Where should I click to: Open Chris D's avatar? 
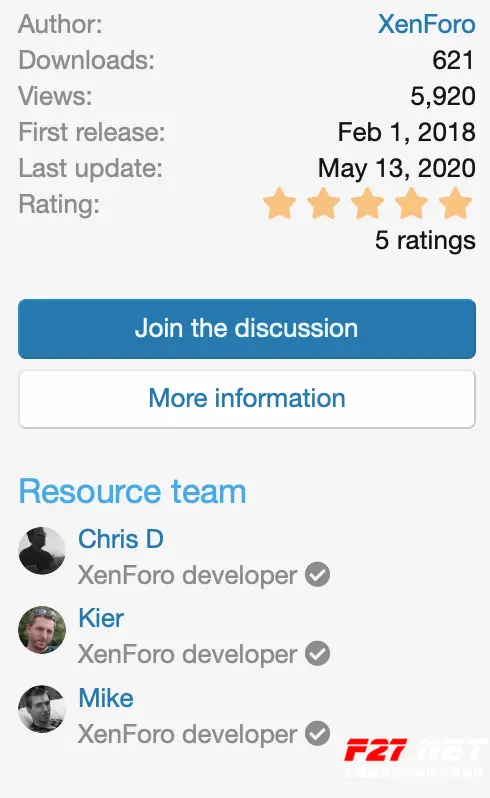coord(42,551)
